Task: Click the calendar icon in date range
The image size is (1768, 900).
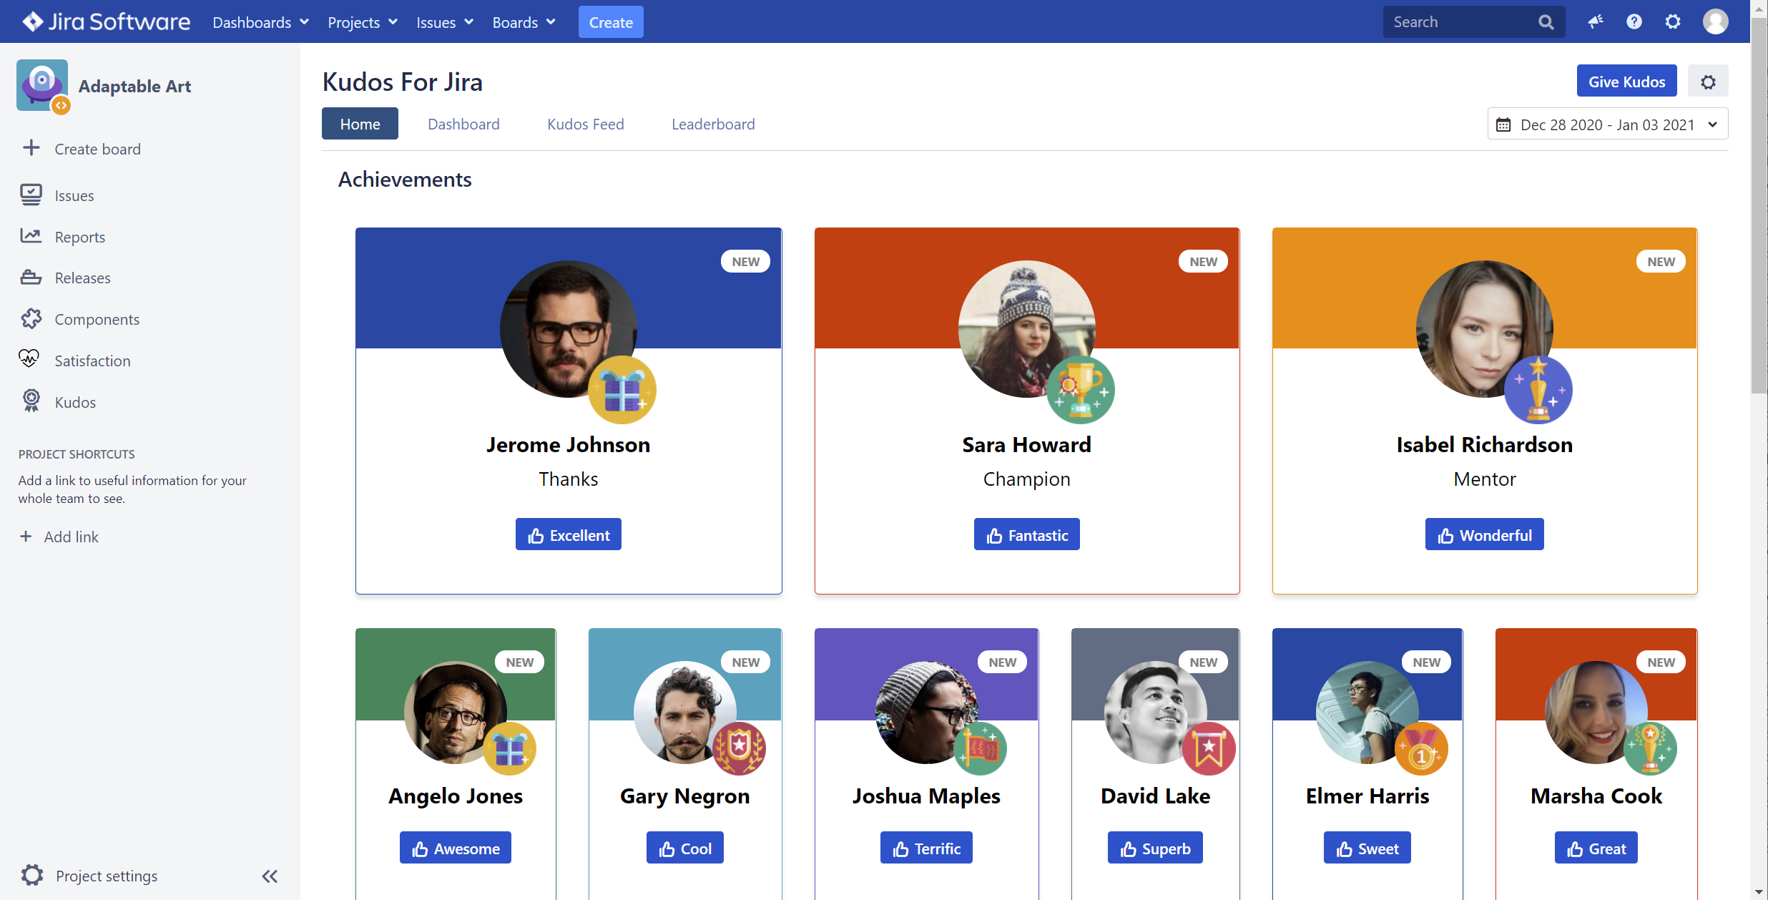Action: pyautogui.click(x=1503, y=125)
